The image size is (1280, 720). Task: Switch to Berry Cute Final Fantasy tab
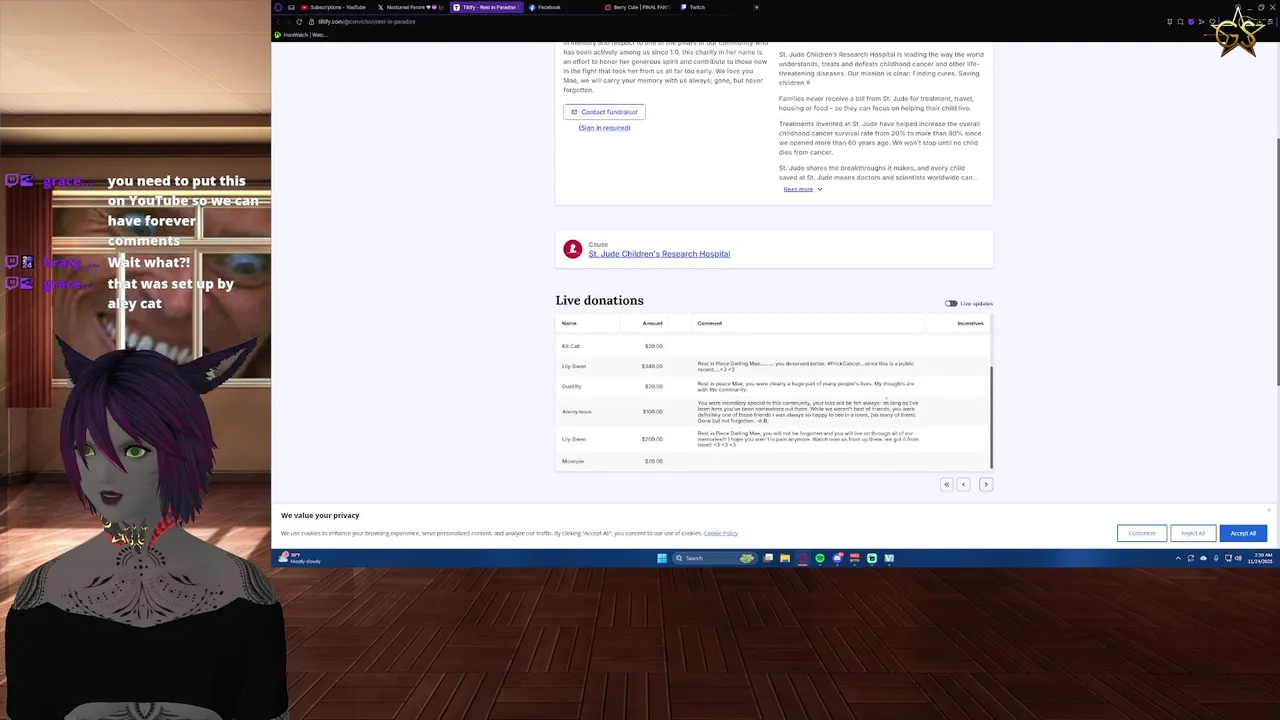(x=638, y=7)
